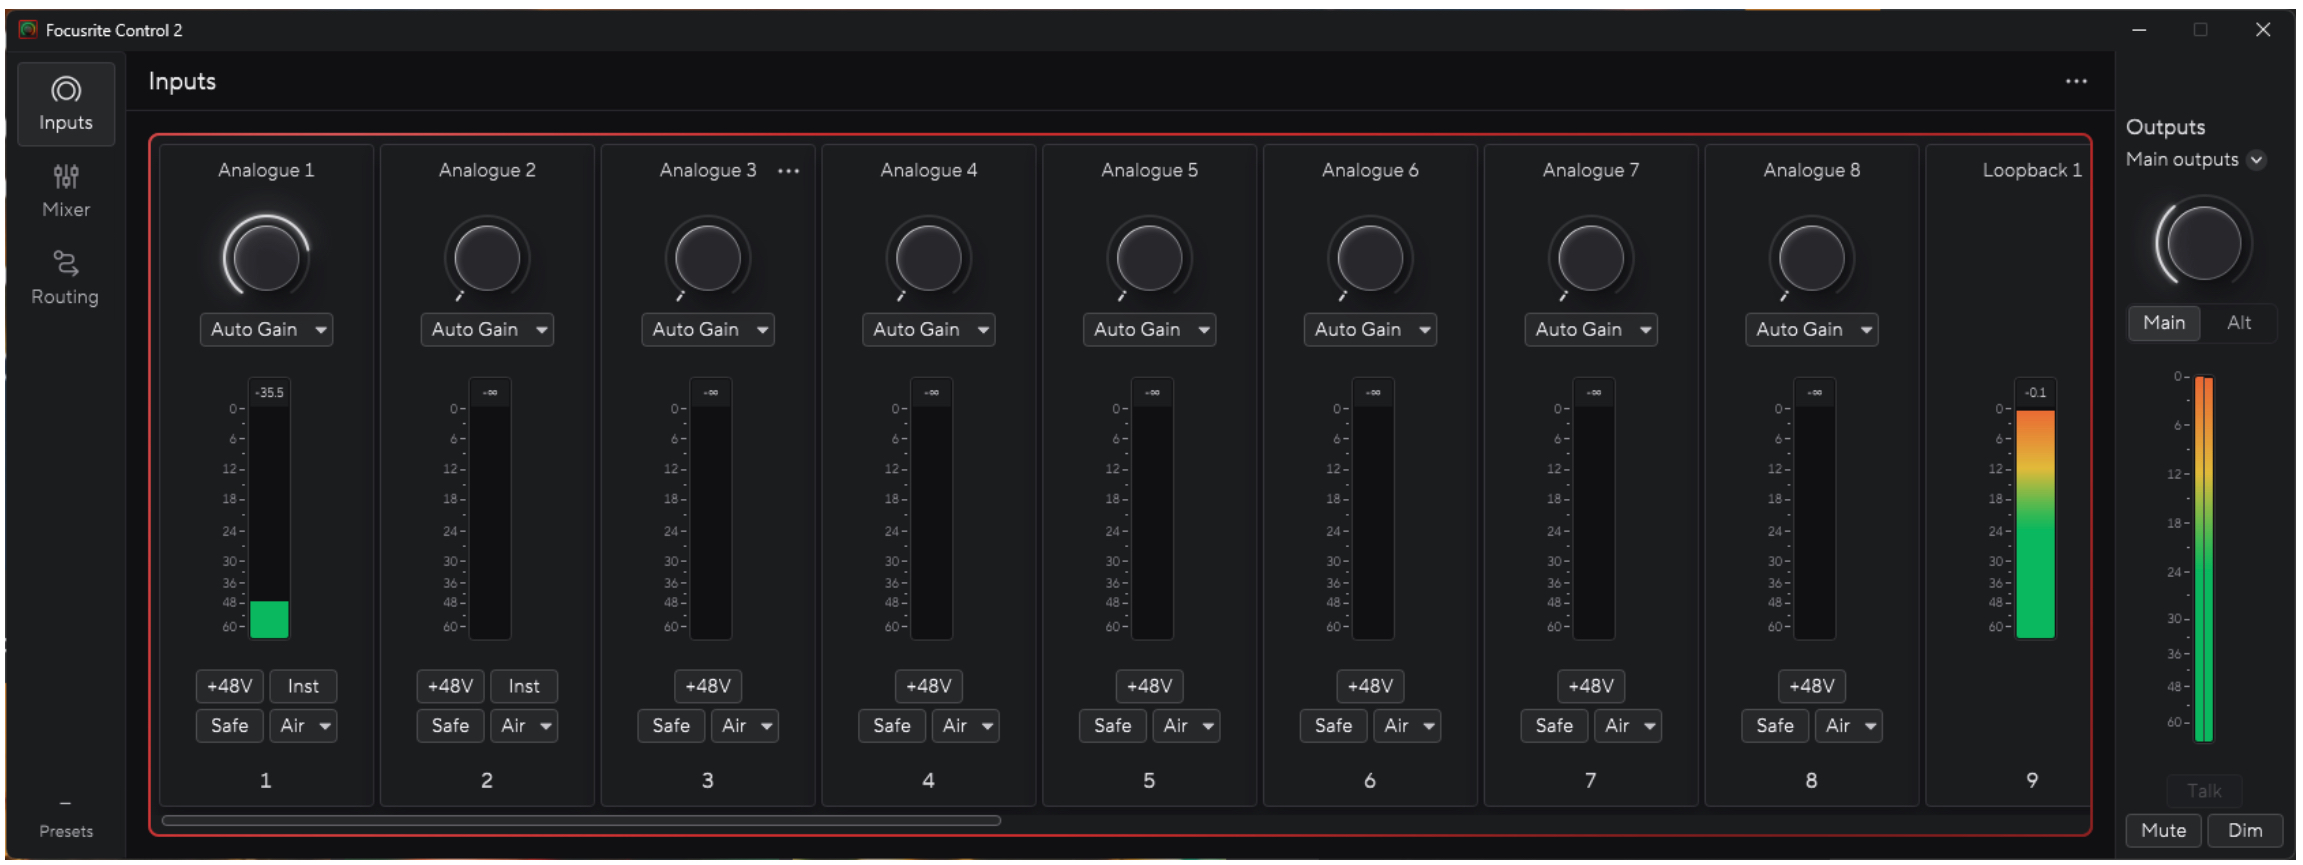Open the Inputs three-dot options menu
The width and height of the screenshot is (2303, 865).
point(2076,82)
